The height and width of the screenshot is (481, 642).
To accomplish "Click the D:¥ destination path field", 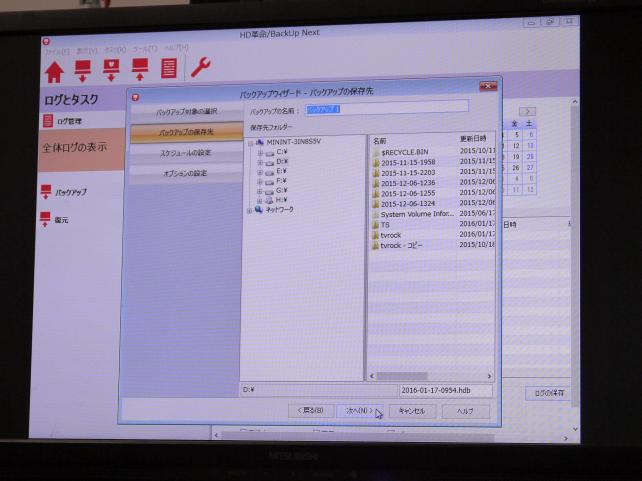I will [319, 390].
